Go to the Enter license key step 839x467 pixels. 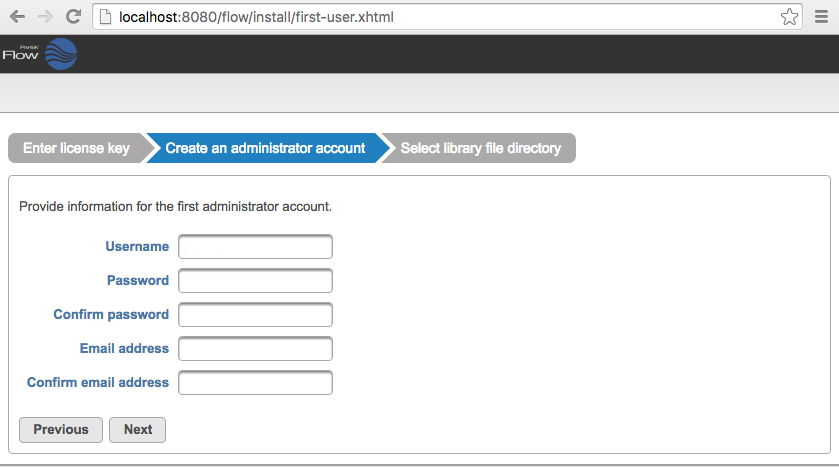point(76,148)
